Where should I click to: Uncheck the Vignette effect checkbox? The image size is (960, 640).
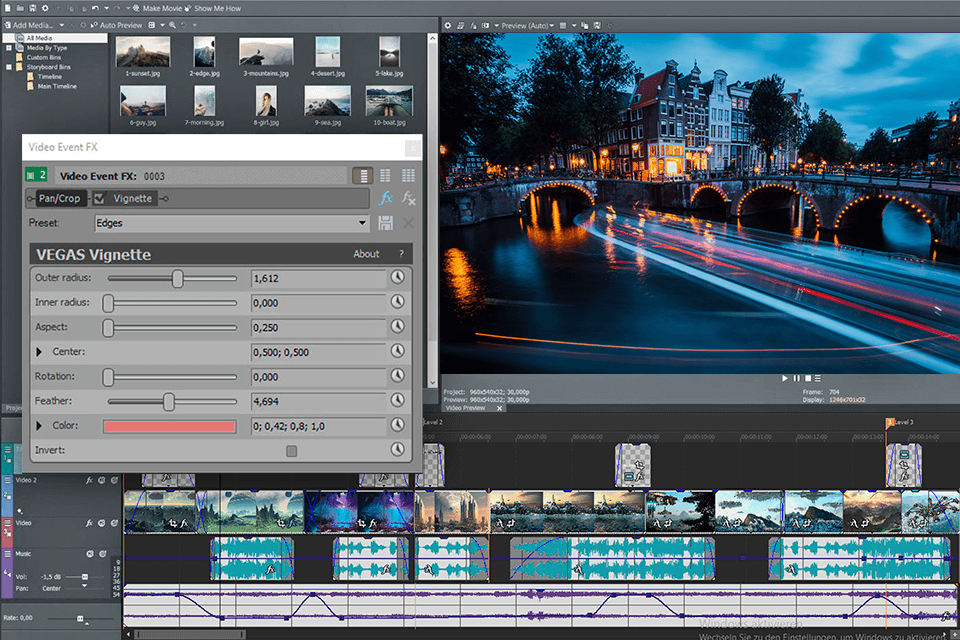pyautogui.click(x=100, y=198)
